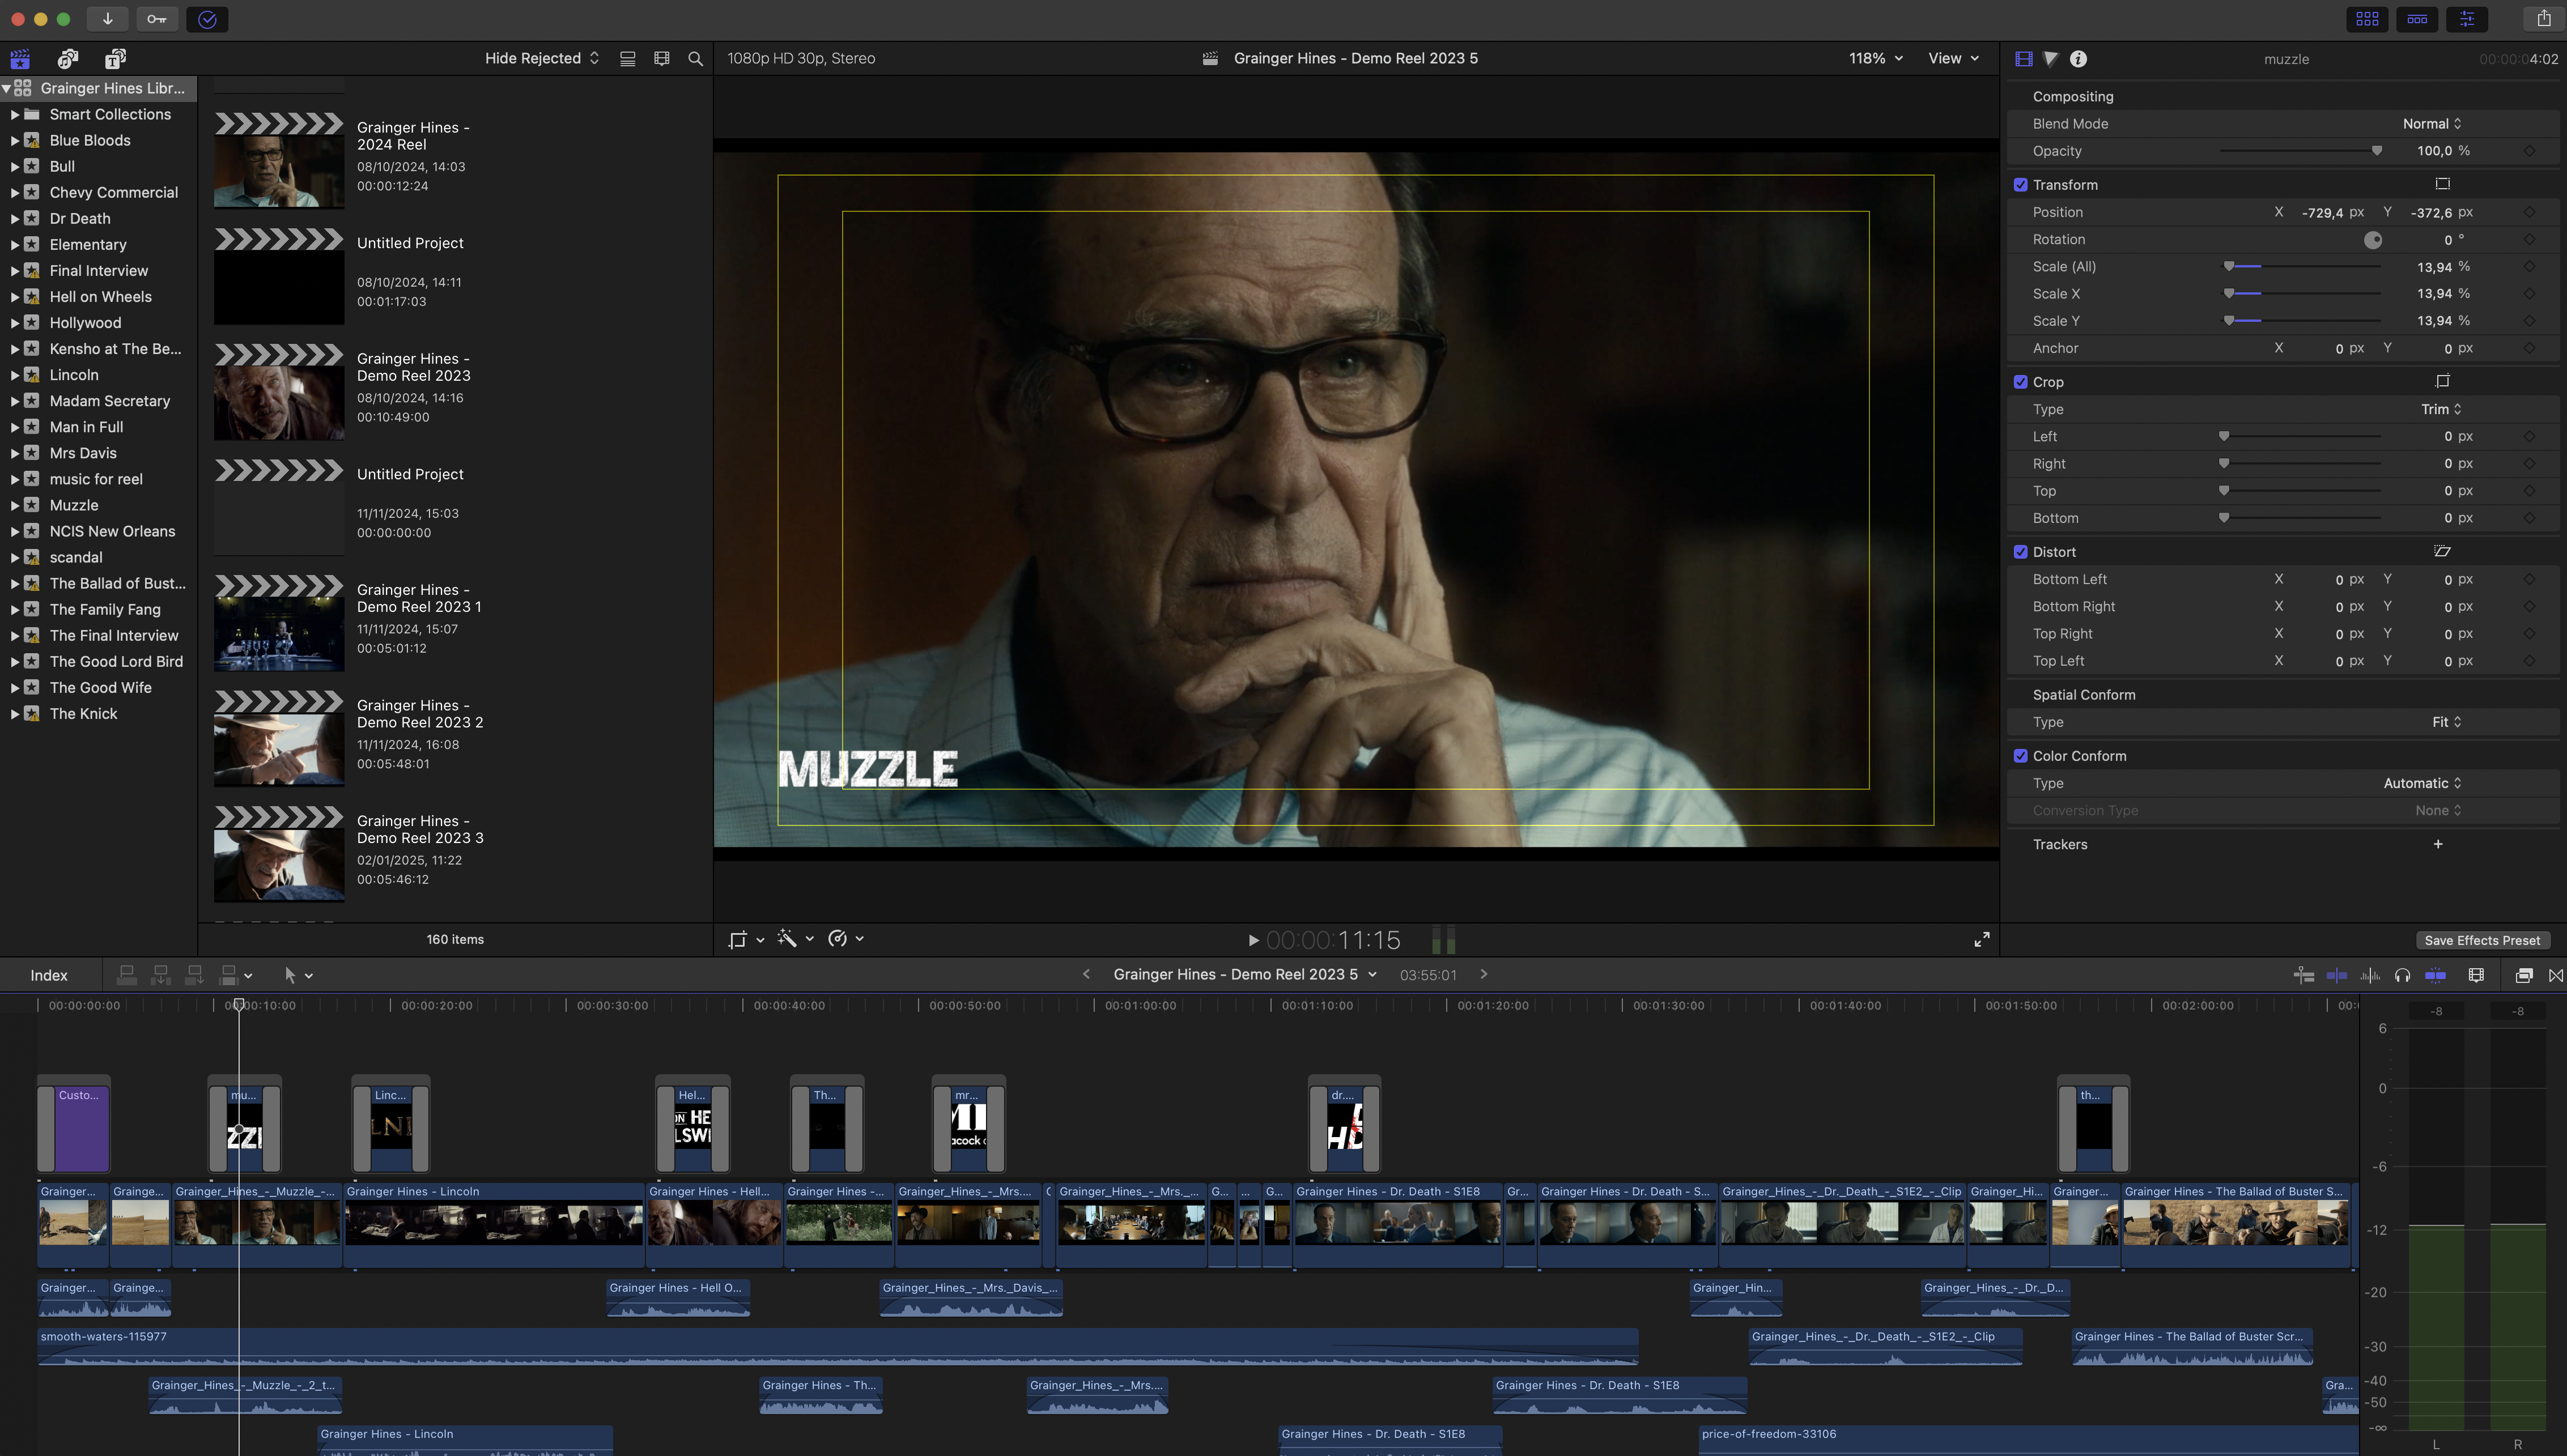The height and width of the screenshot is (1456, 2567).
Task: Show the Effects browser icon
Action: (2524, 975)
